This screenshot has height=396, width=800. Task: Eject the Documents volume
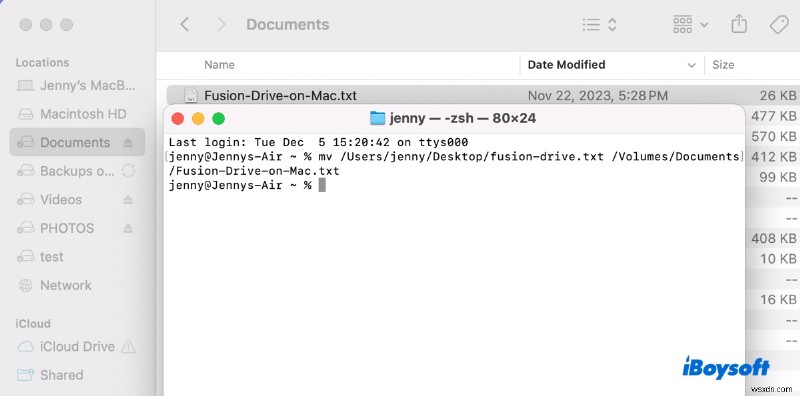click(x=128, y=142)
